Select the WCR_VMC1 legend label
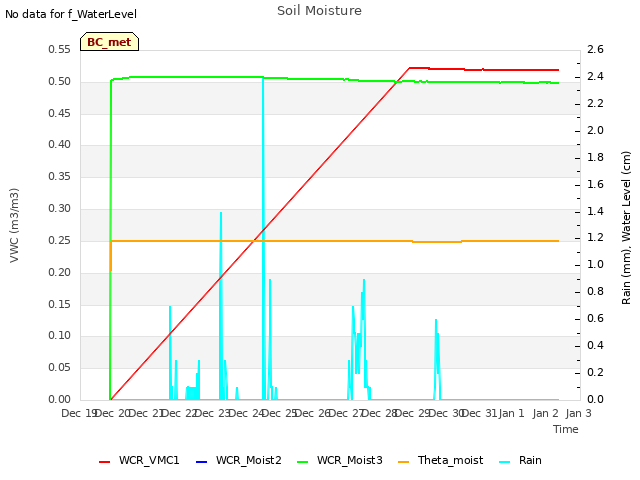Viewport: 640px width, 480px height. pyautogui.click(x=149, y=460)
